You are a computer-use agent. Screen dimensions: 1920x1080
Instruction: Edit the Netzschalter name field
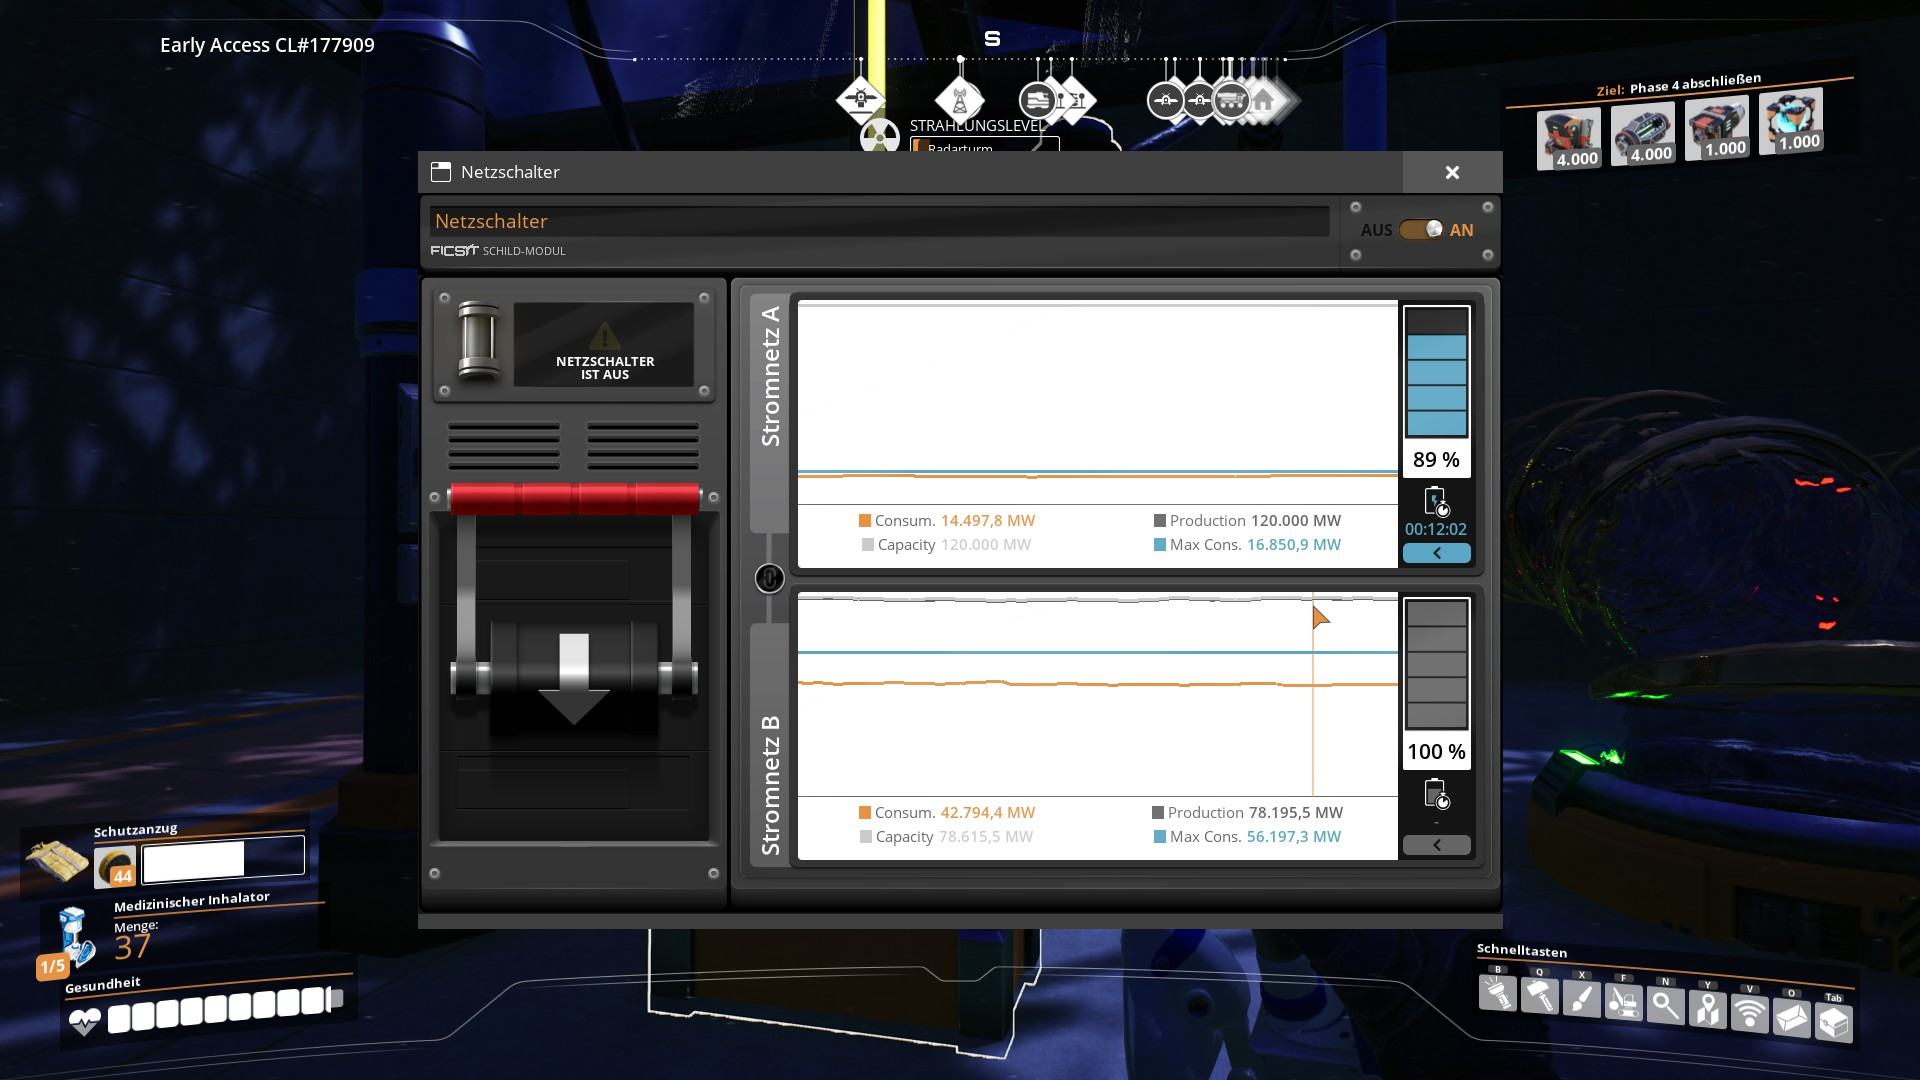[879, 221]
